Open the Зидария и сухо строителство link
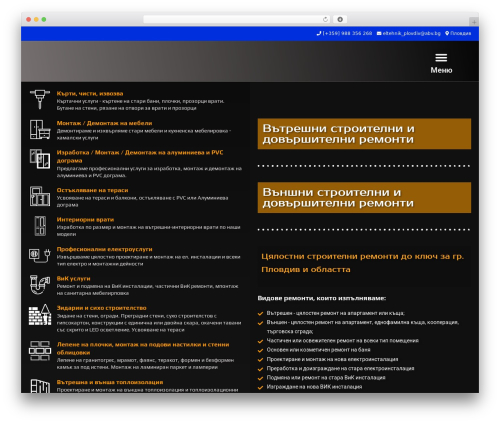The width and height of the screenshot is (500, 423). click(x=101, y=308)
